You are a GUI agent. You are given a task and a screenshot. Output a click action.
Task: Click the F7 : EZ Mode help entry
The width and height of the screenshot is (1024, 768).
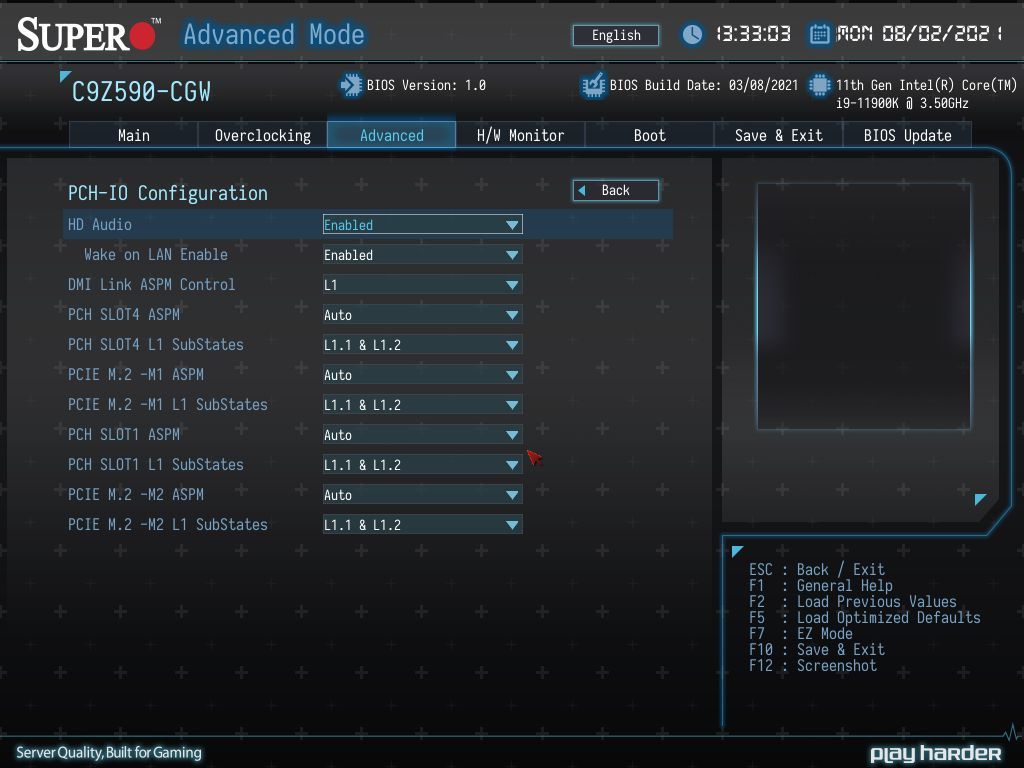(x=801, y=634)
